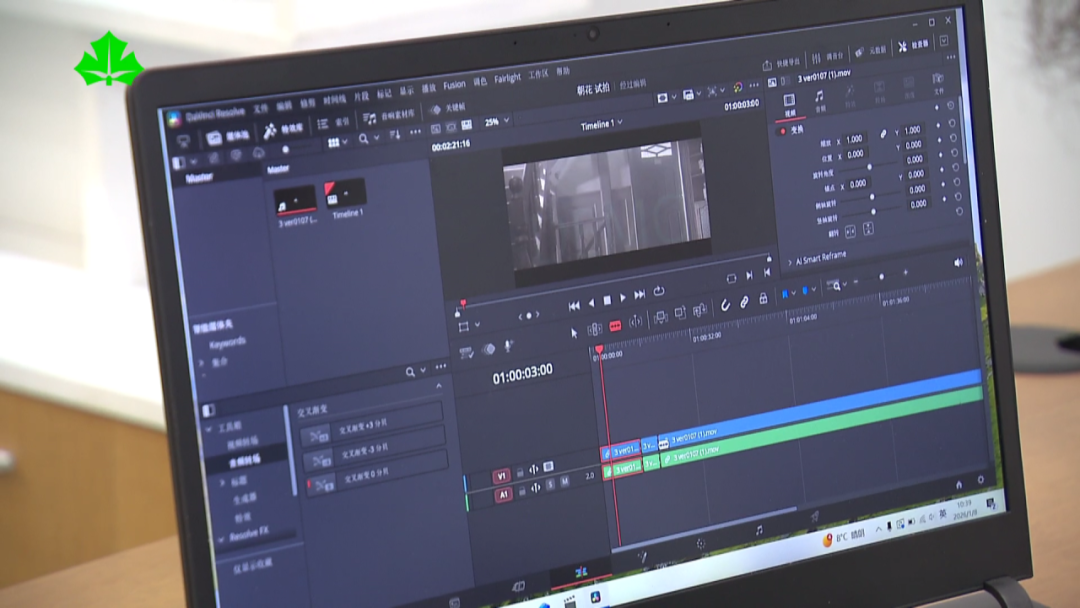Screen dimensions: 1080x608
Task: Expand the AI Smart Reframe section
Action: 820,257
